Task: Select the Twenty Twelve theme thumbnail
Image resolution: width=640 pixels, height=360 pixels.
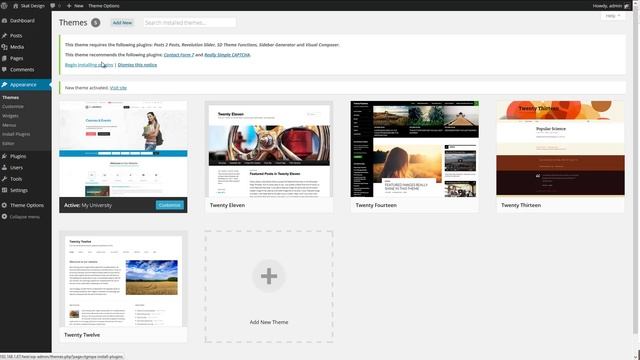Action: click(123, 279)
